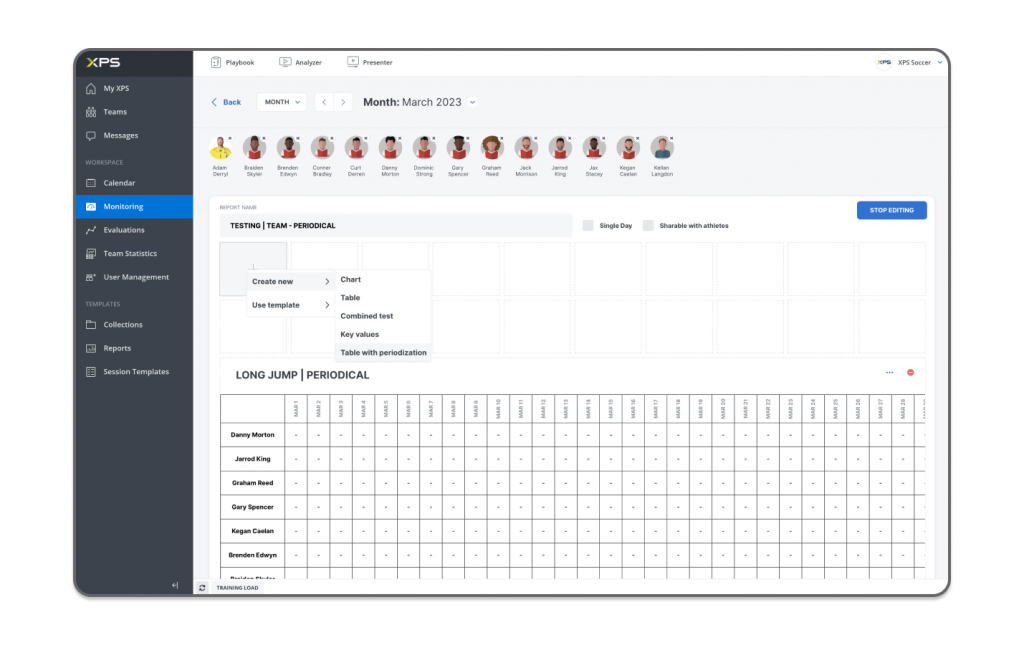The width and height of the screenshot is (1024, 645).
Task: Choose Table from the submenu
Action: (350, 298)
